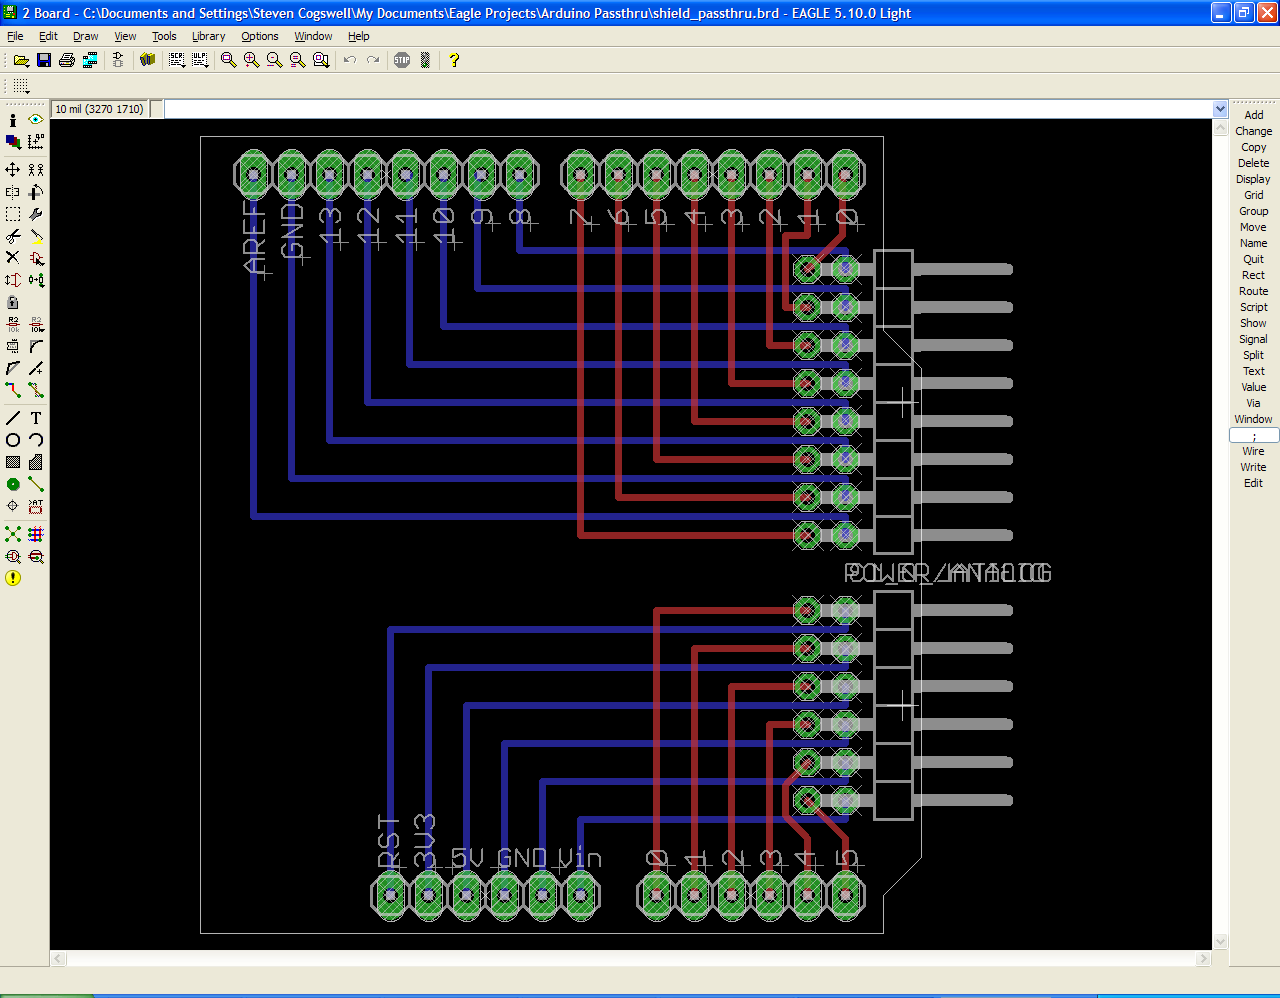Click the yellow Errors exclamation icon
The width and height of the screenshot is (1280, 998).
[x=13, y=578]
